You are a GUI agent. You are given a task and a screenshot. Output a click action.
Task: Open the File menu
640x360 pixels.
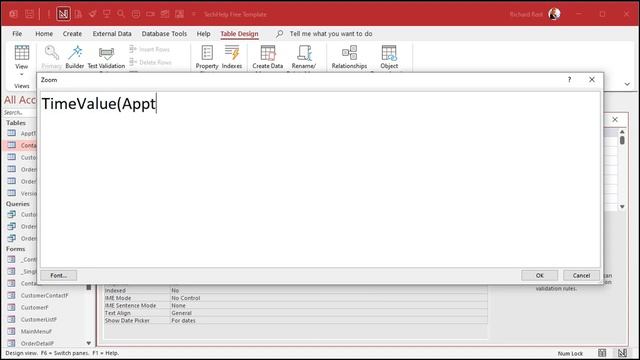pos(17,34)
